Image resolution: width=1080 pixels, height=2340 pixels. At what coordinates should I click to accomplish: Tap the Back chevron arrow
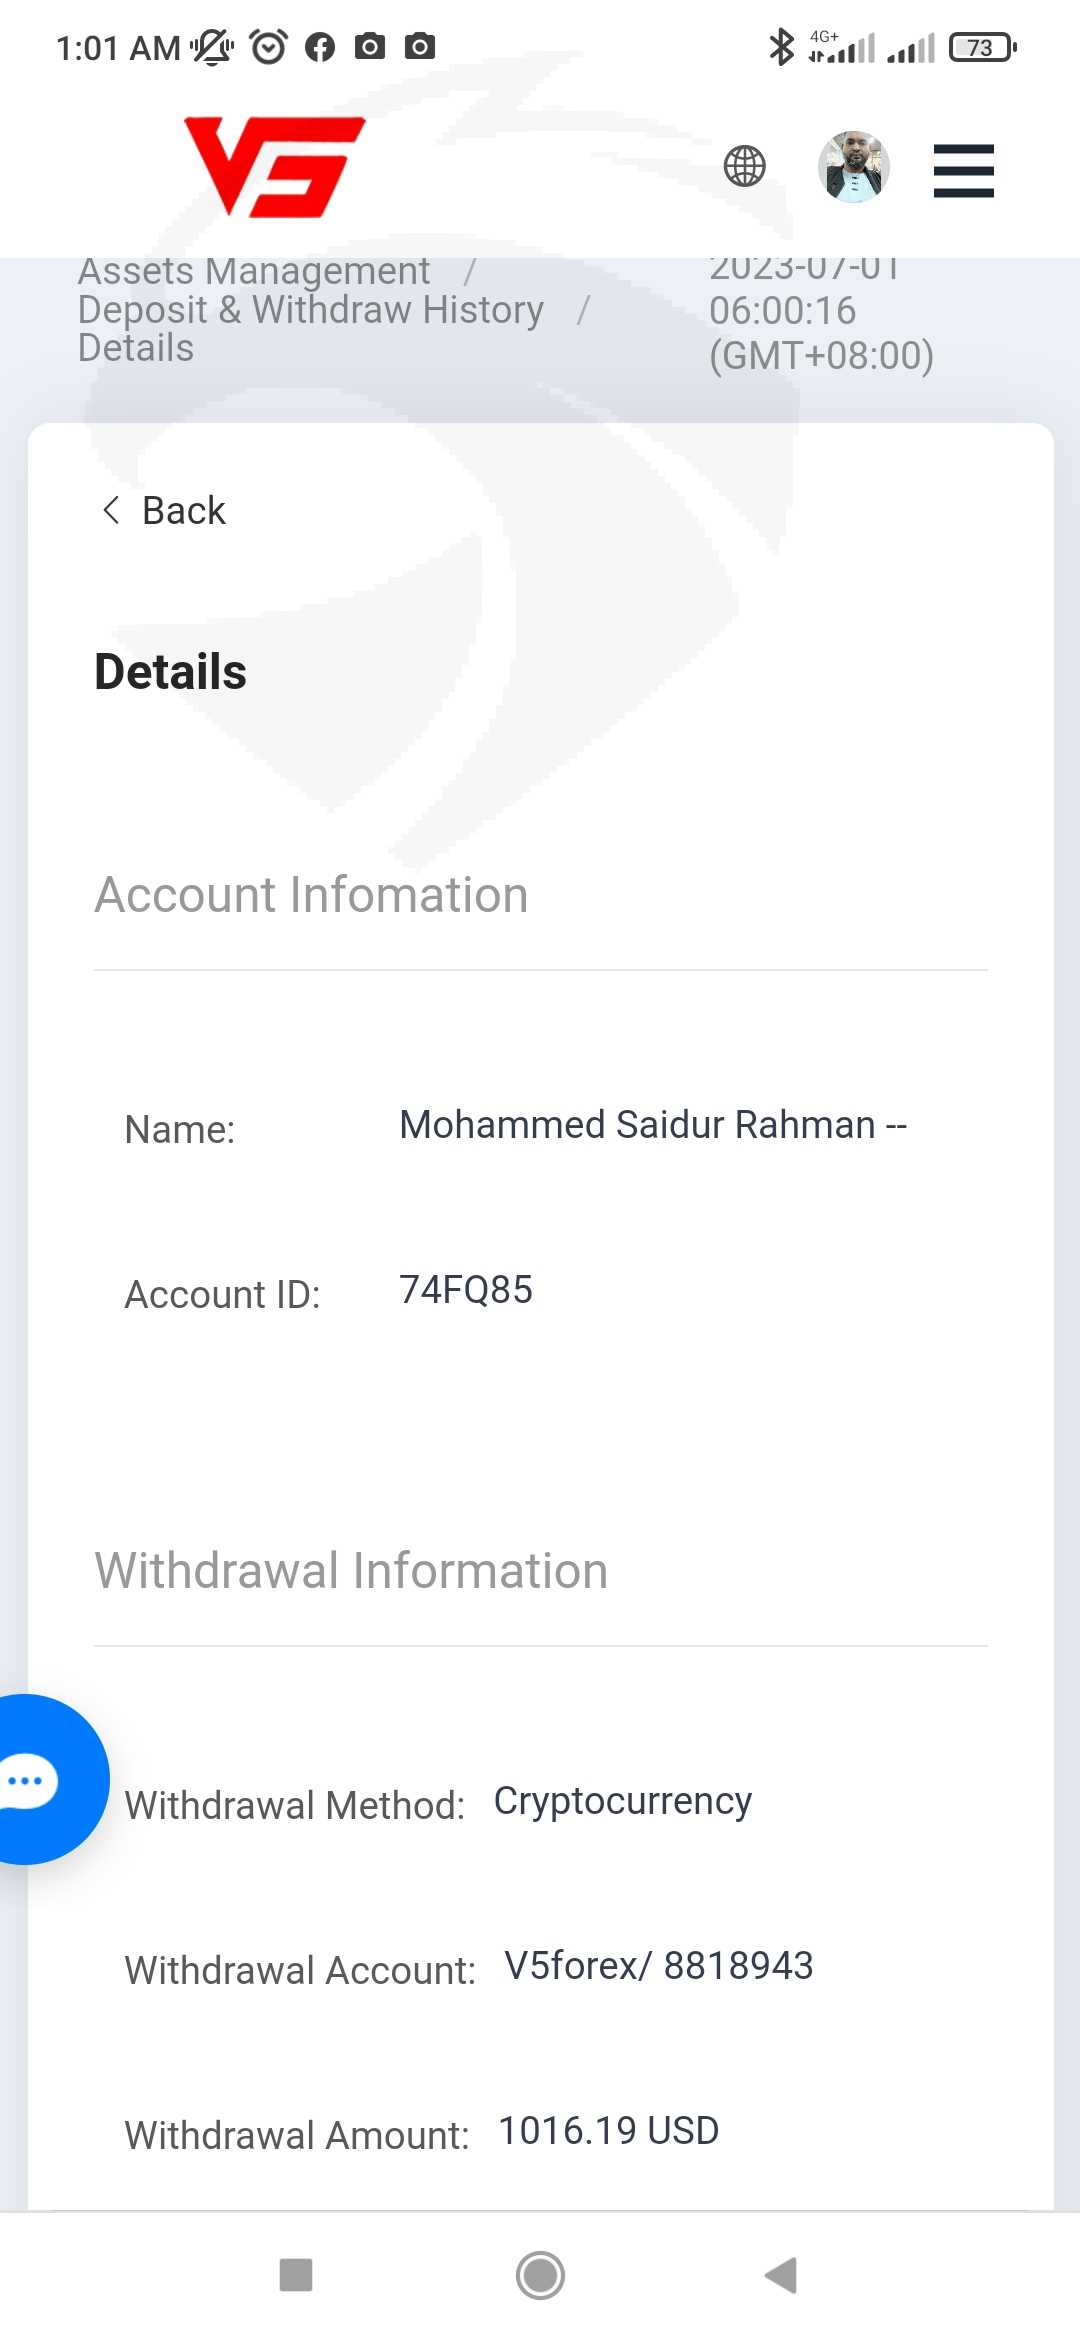[111, 510]
